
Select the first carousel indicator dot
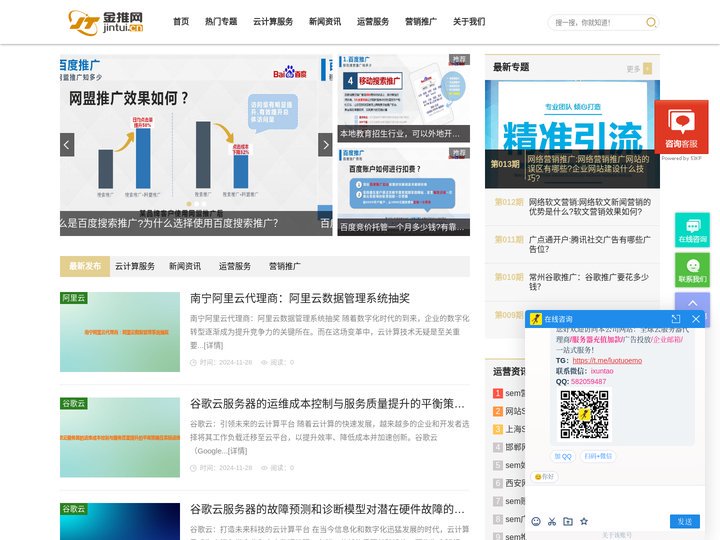point(189,204)
